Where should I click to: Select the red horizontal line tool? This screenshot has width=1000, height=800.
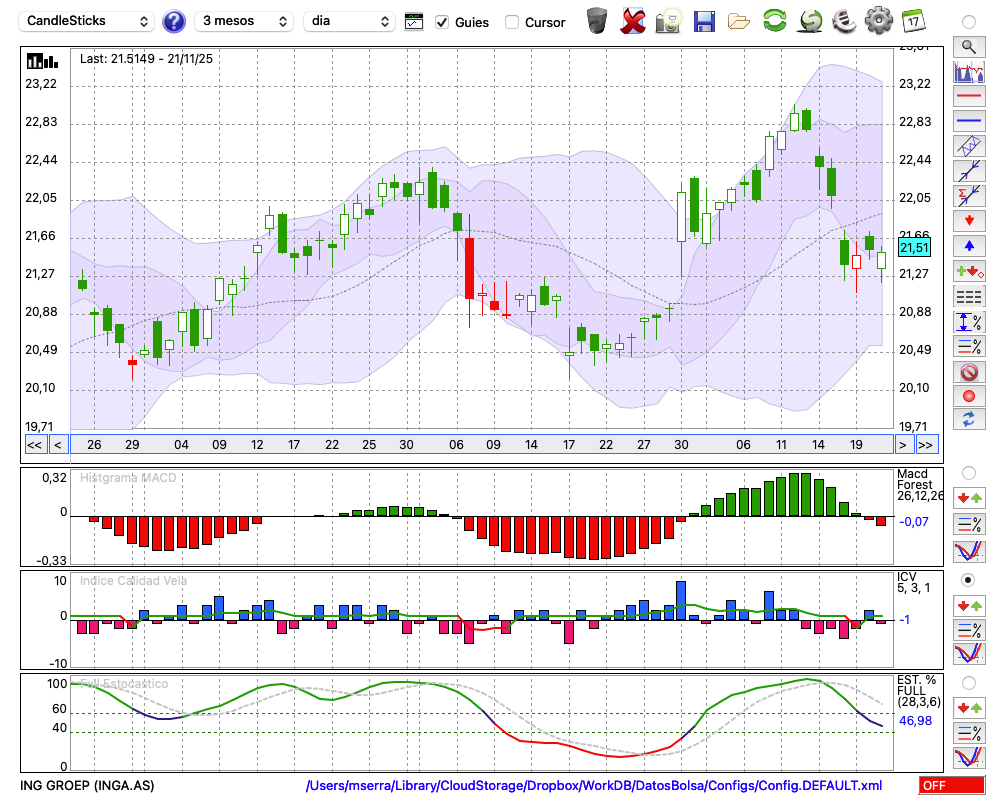pyautogui.click(x=968, y=96)
